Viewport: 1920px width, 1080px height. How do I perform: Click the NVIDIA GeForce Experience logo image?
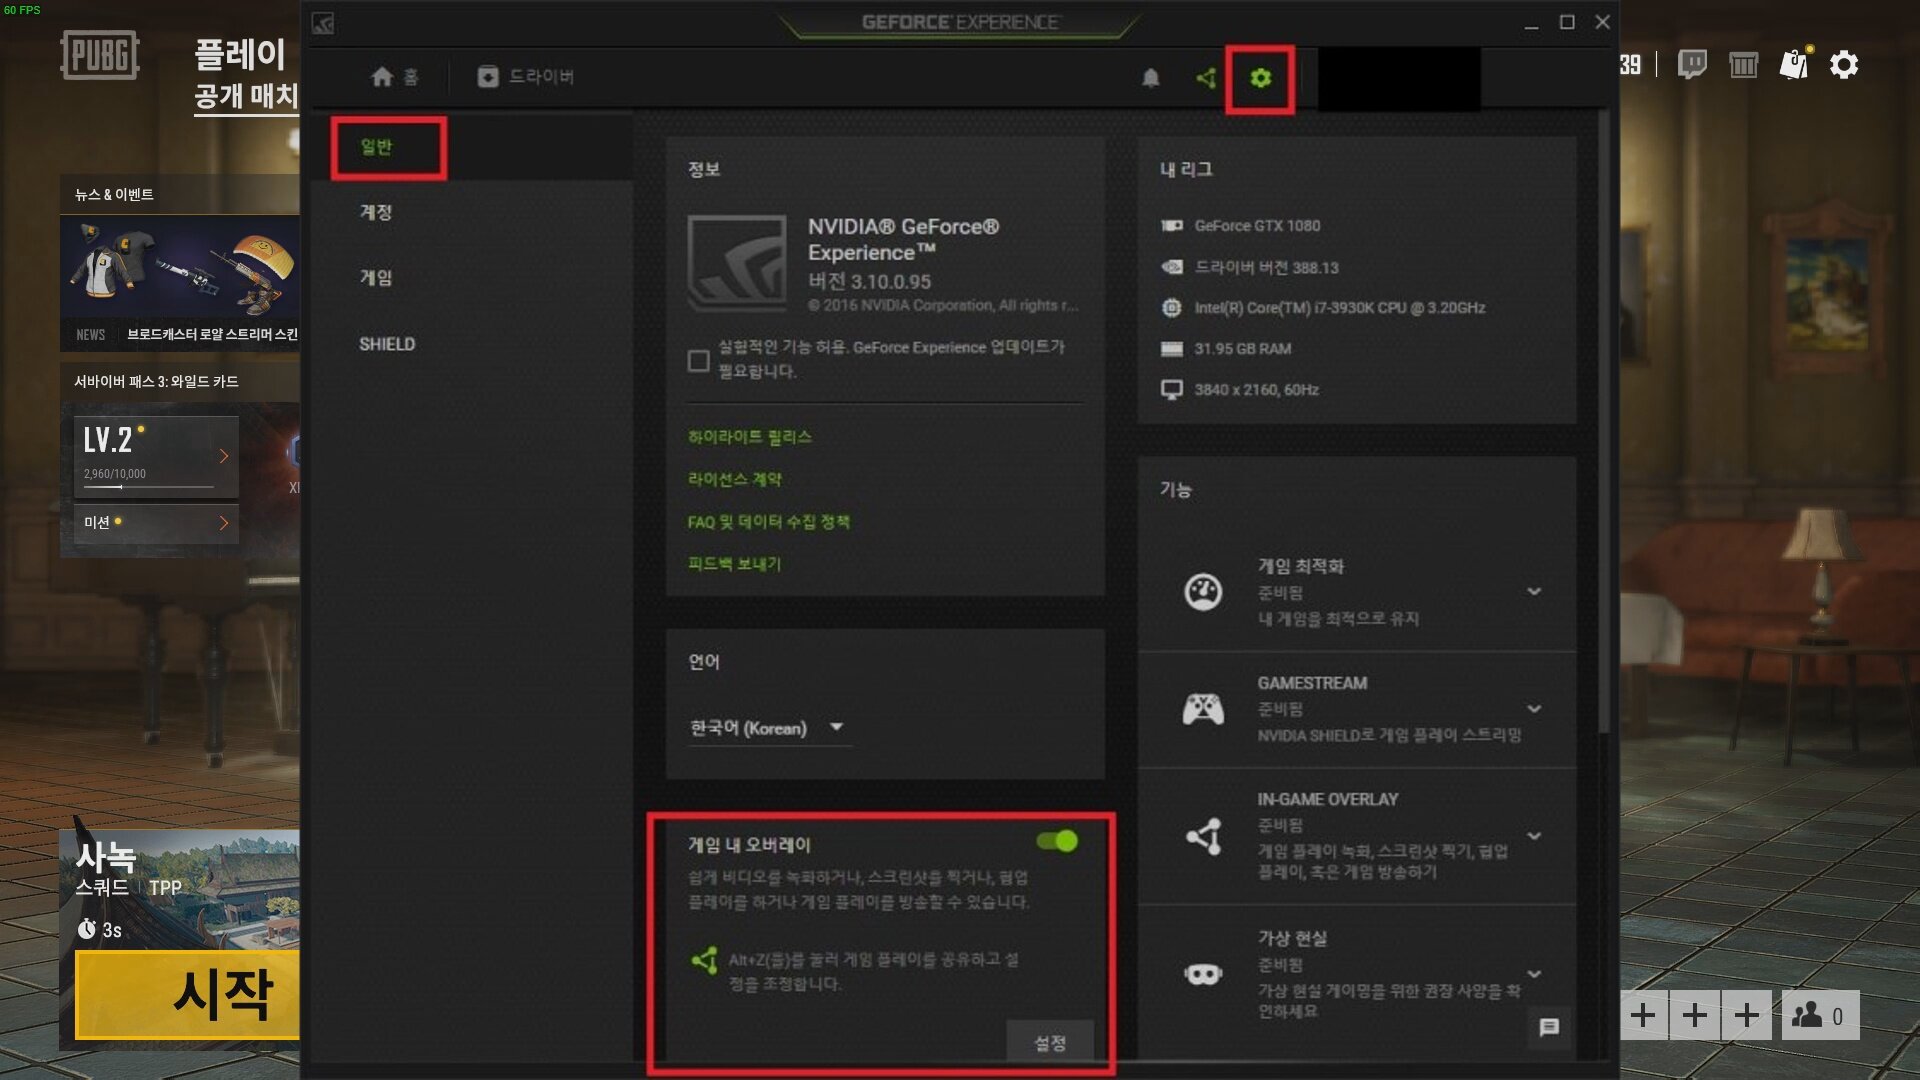(x=737, y=264)
